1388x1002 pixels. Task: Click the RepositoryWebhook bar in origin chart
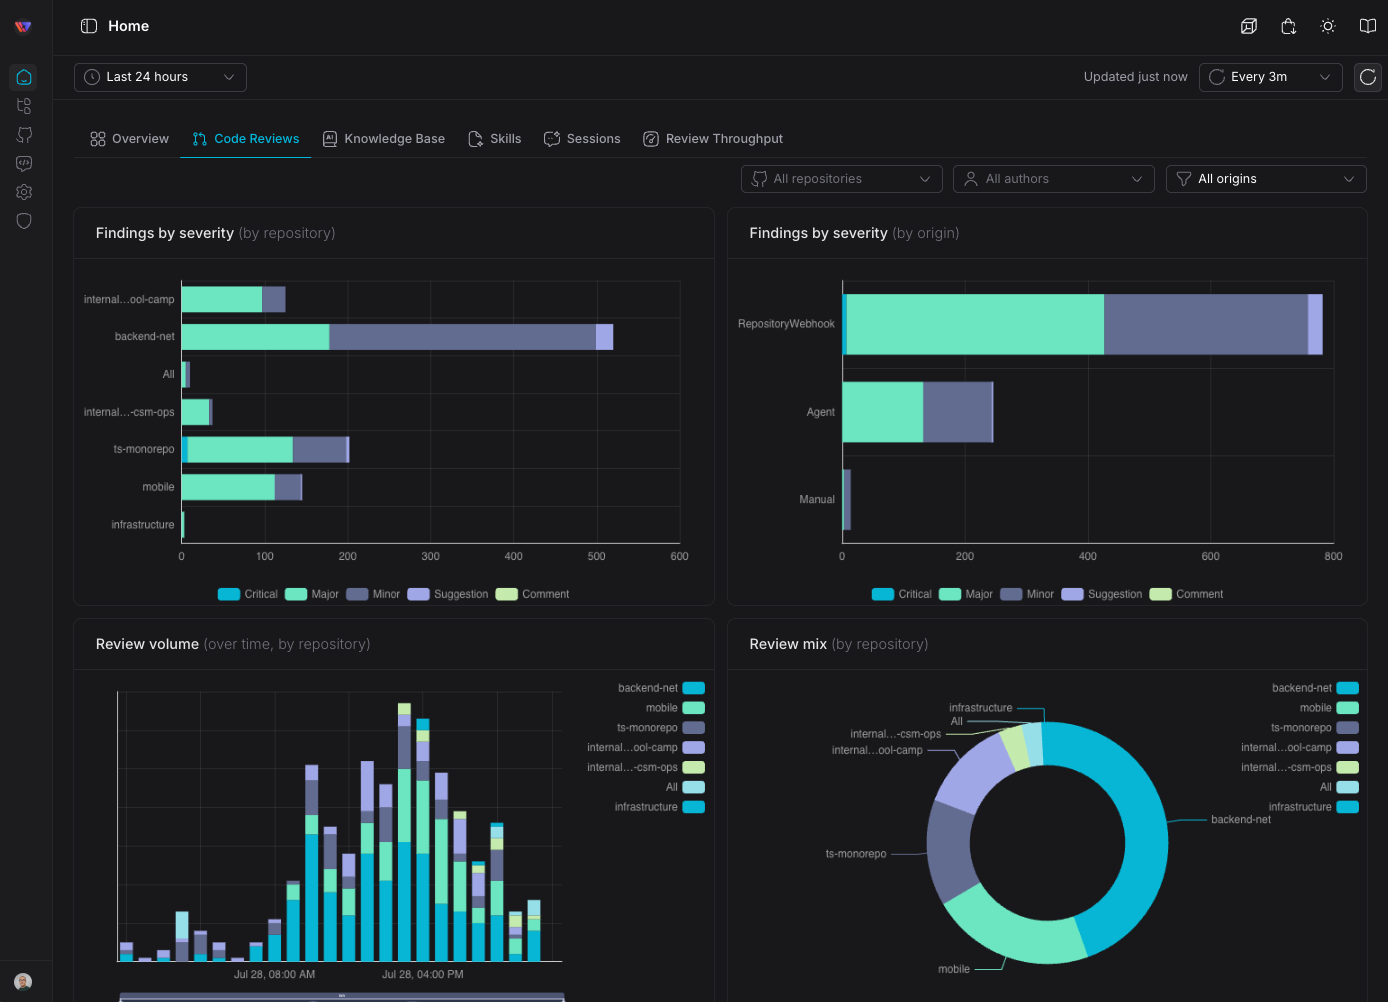[x=1082, y=324]
